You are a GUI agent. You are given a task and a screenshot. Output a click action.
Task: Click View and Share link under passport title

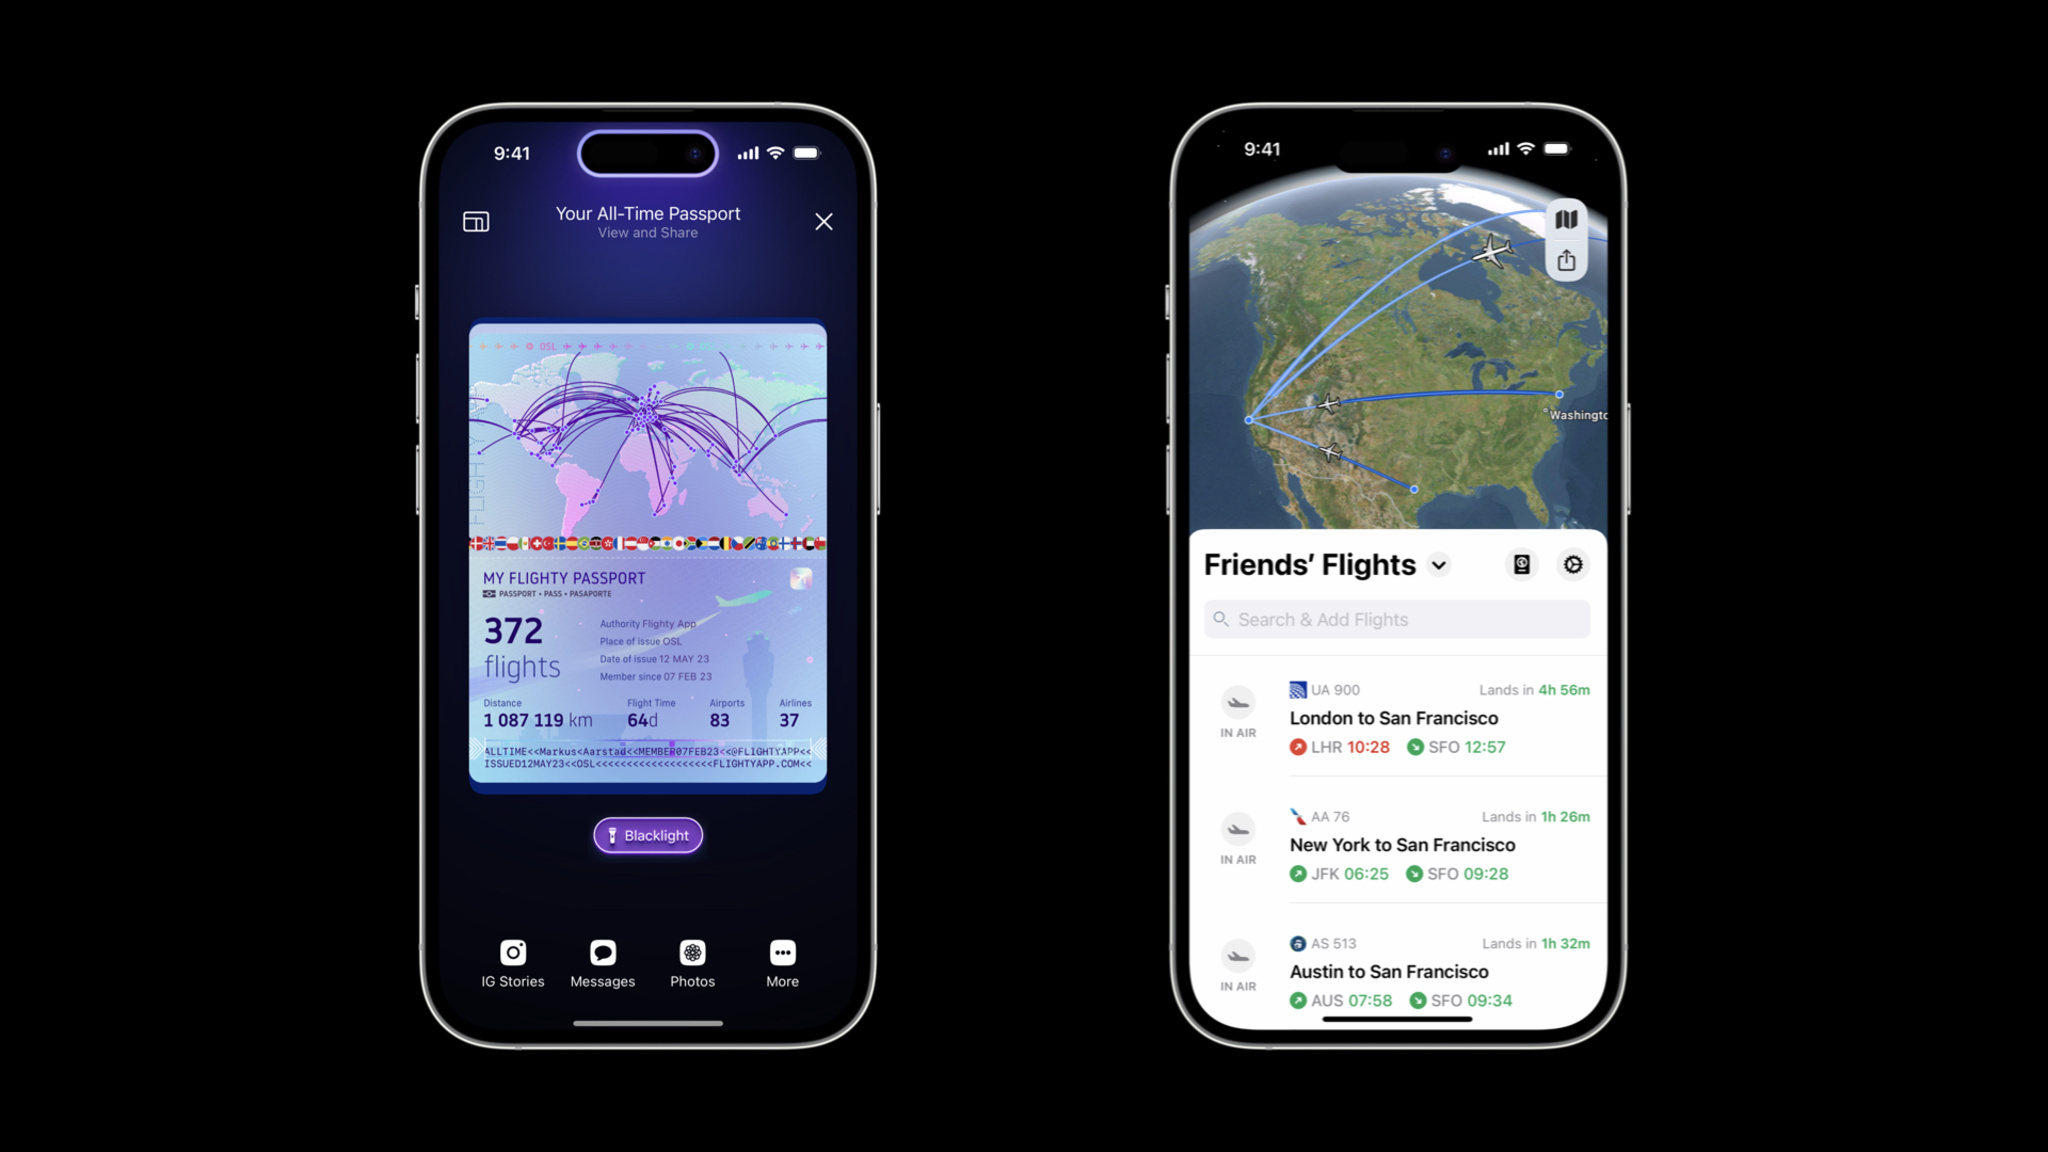(x=647, y=232)
